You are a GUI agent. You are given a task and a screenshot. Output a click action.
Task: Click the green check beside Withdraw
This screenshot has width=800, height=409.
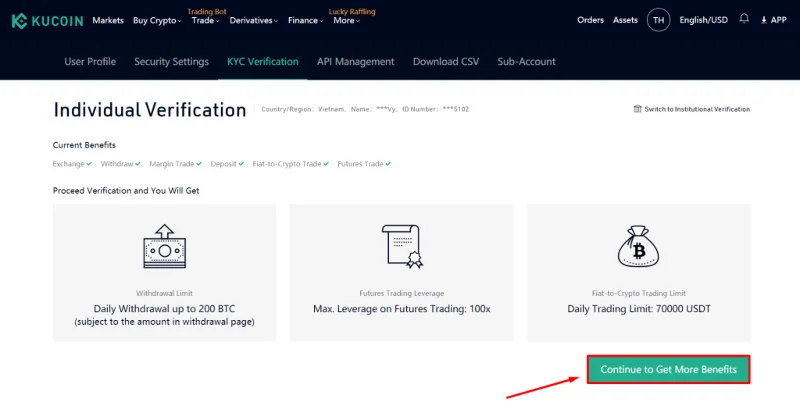[138, 164]
